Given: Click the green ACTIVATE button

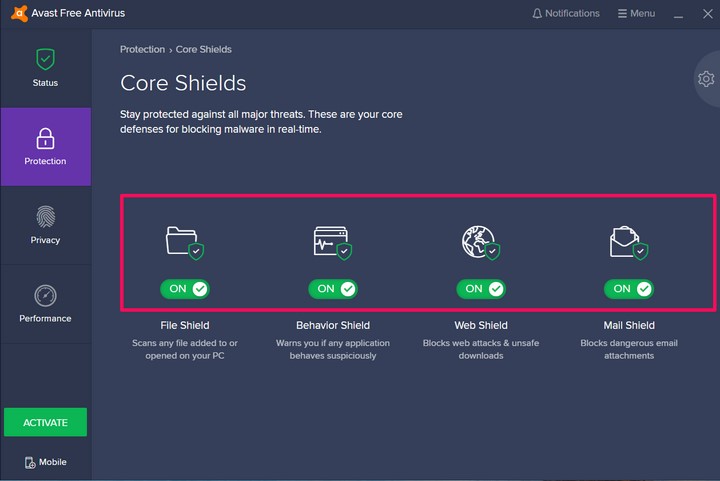Looking at the screenshot, I should coord(45,422).
